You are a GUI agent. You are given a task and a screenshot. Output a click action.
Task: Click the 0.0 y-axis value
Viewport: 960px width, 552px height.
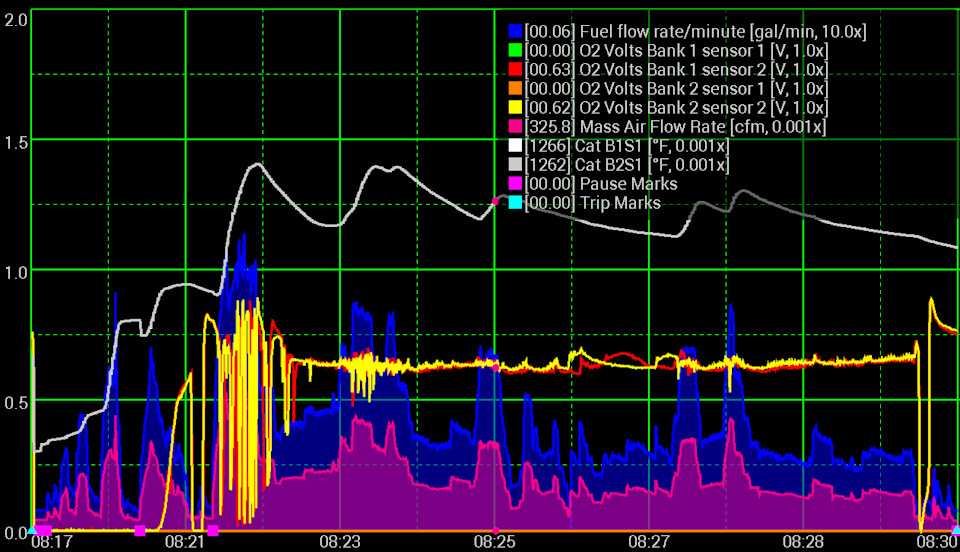(x=16, y=532)
